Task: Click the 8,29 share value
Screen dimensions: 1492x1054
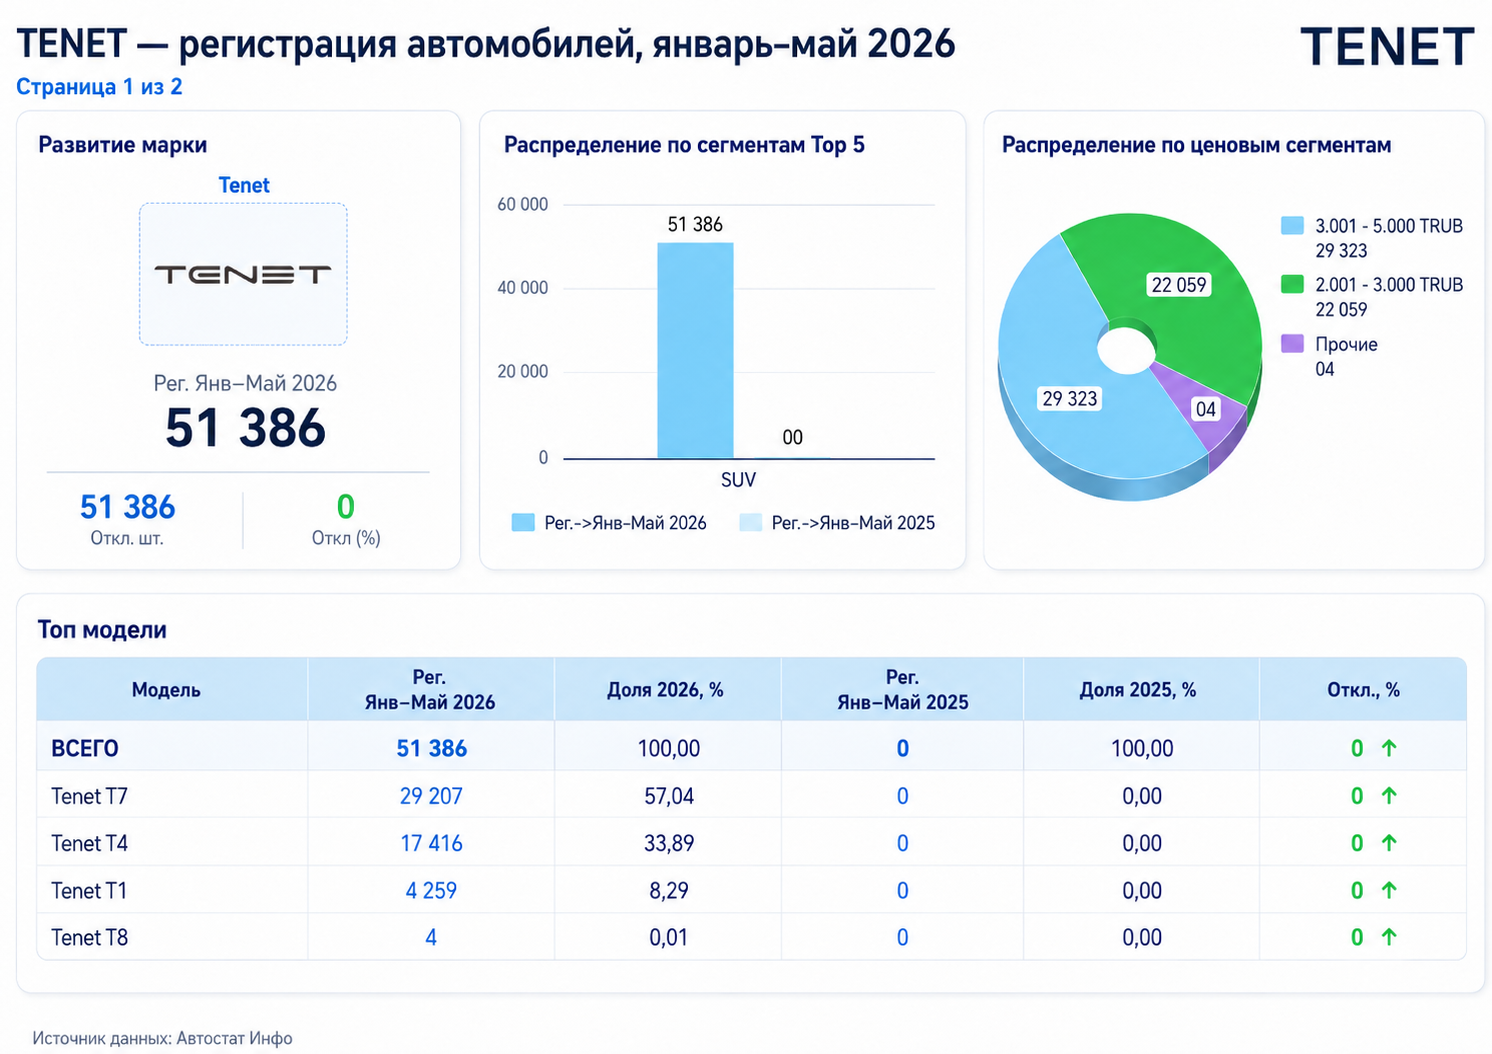Action: [x=669, y=890]
